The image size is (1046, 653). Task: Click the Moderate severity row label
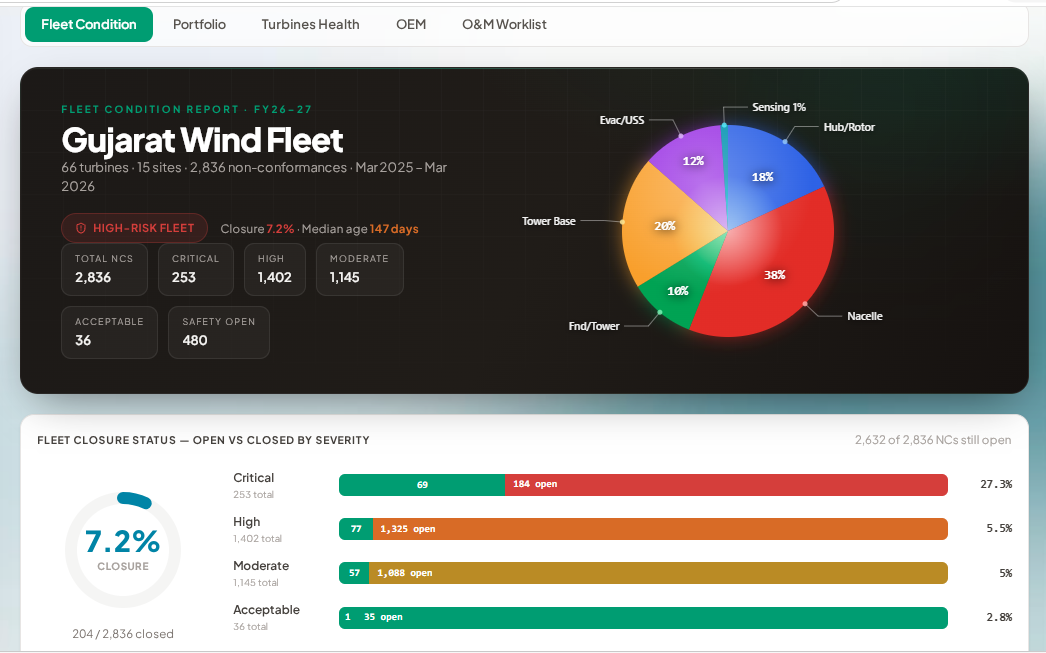(x=261, y=566)
